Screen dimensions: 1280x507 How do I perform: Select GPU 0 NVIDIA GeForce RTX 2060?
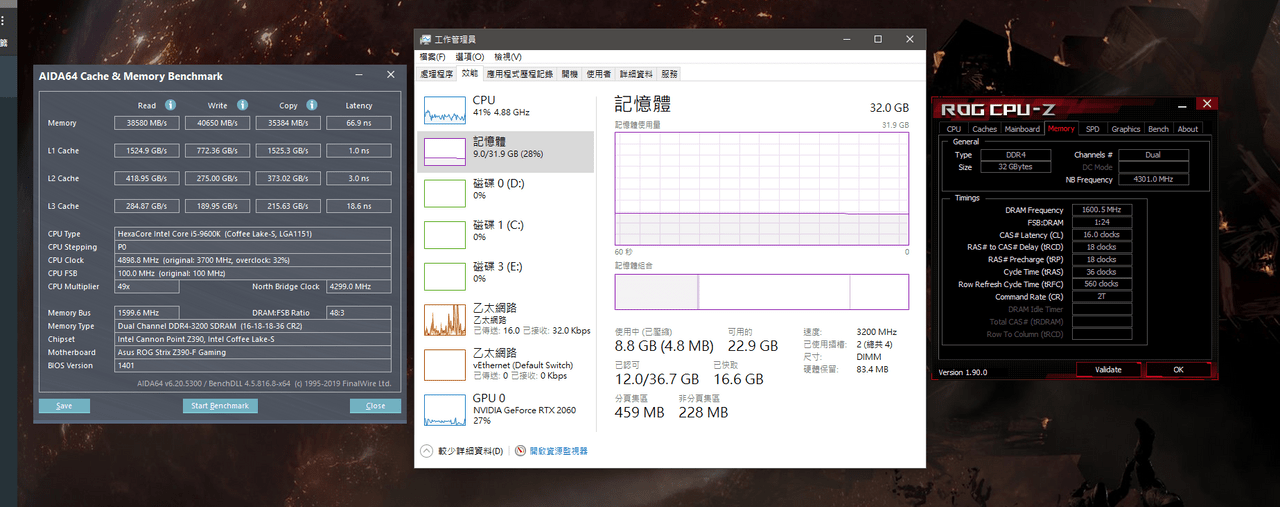pyautogui.click(x=506, y=409)
